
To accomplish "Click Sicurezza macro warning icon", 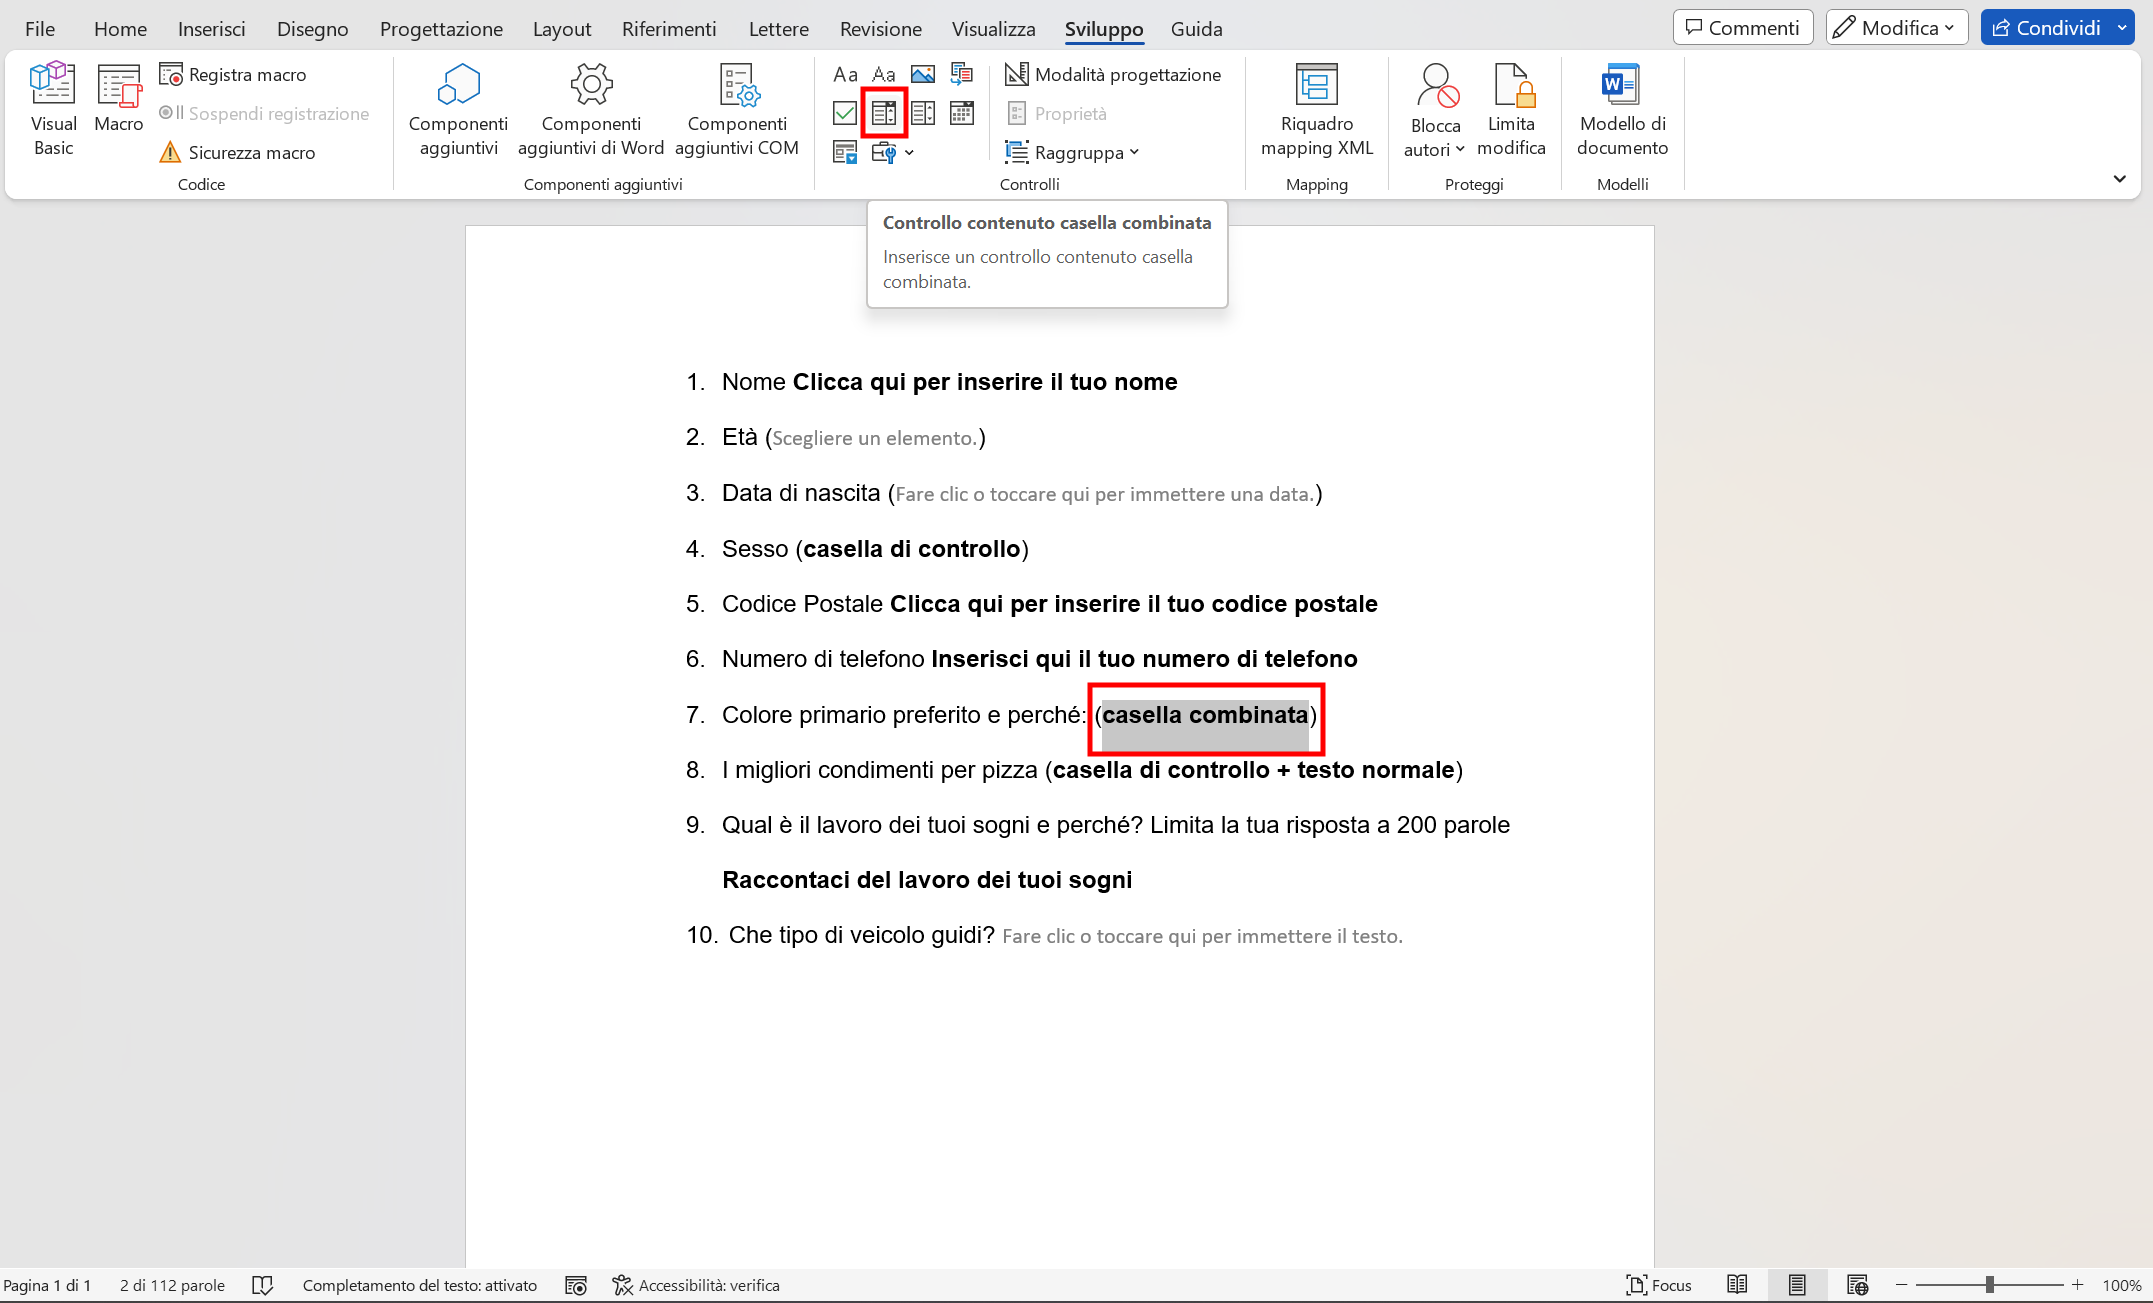I will [x=170, y=152].
